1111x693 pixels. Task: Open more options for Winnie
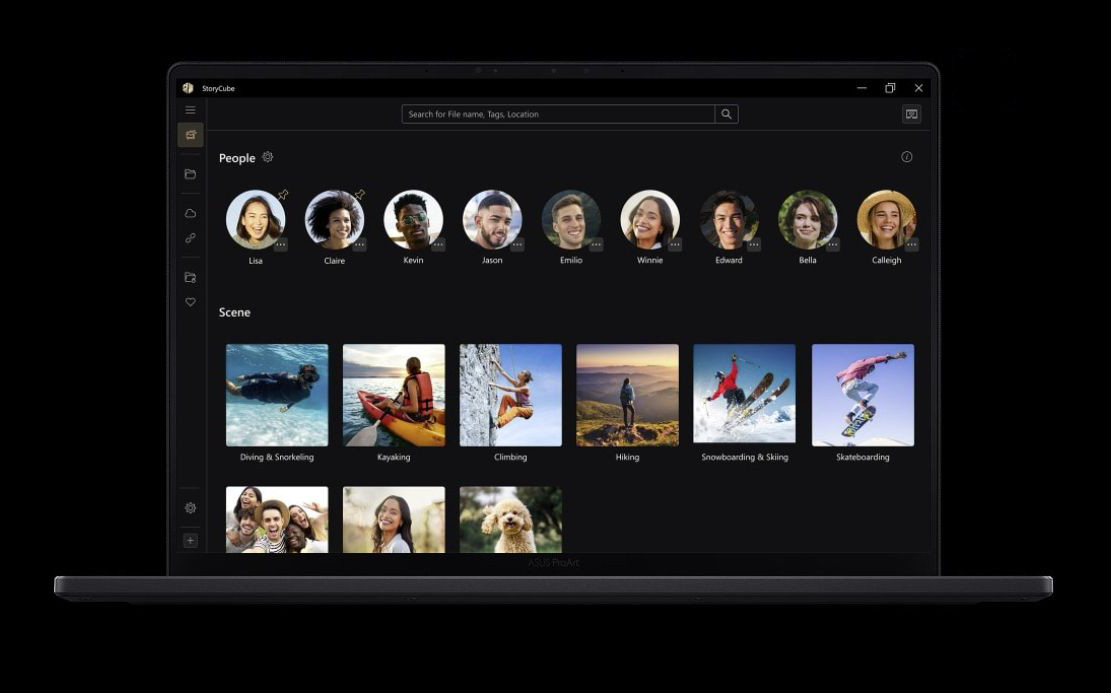tap(675, 245)
